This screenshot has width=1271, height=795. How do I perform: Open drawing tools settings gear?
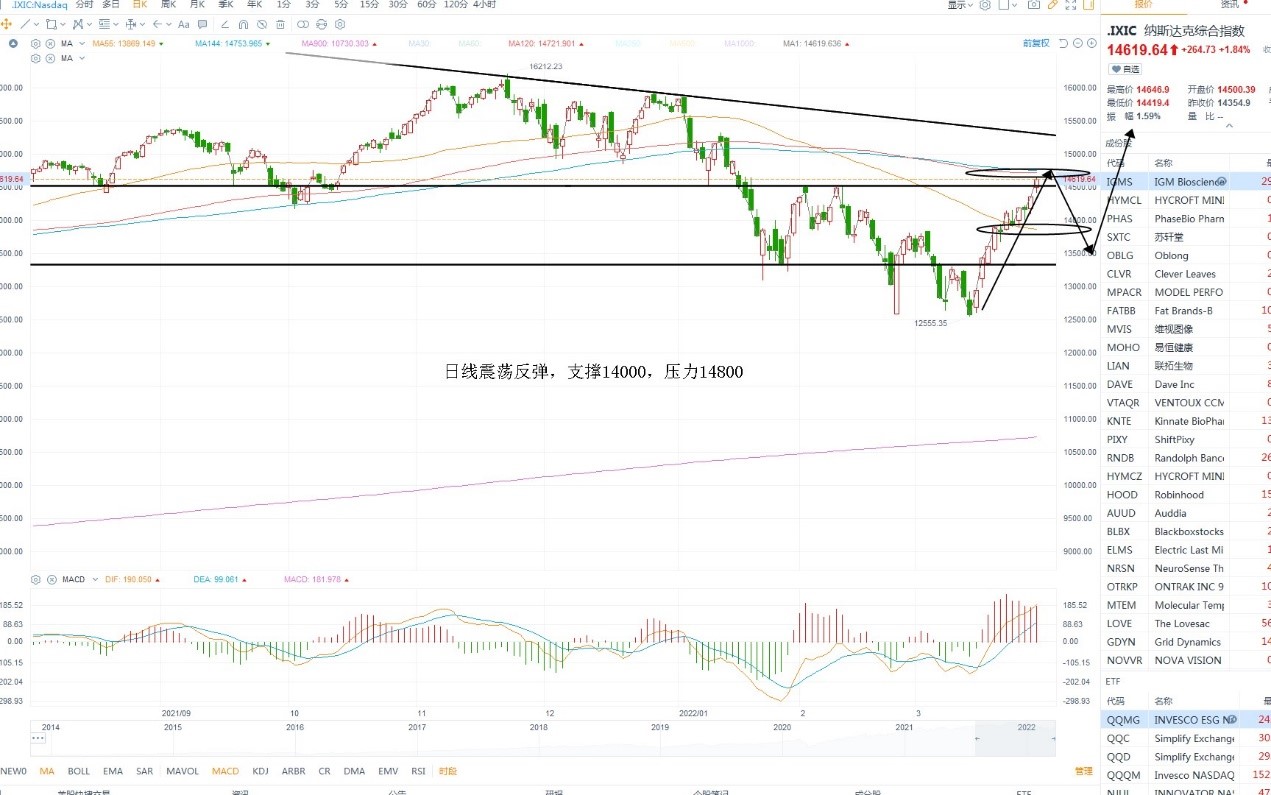[340, 24]
